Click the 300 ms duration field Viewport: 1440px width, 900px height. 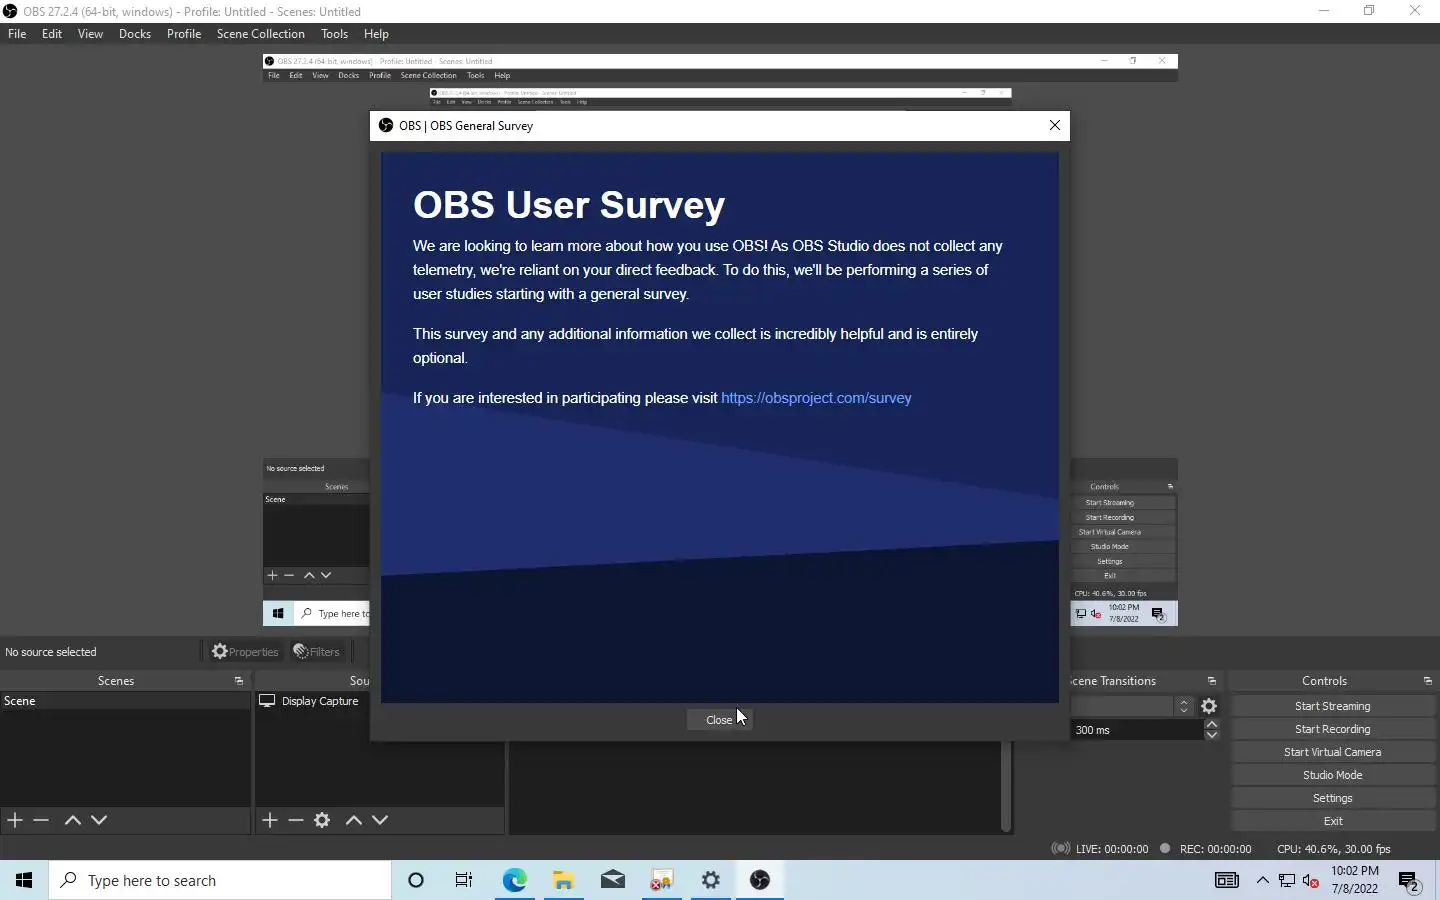pos(1137,730)
